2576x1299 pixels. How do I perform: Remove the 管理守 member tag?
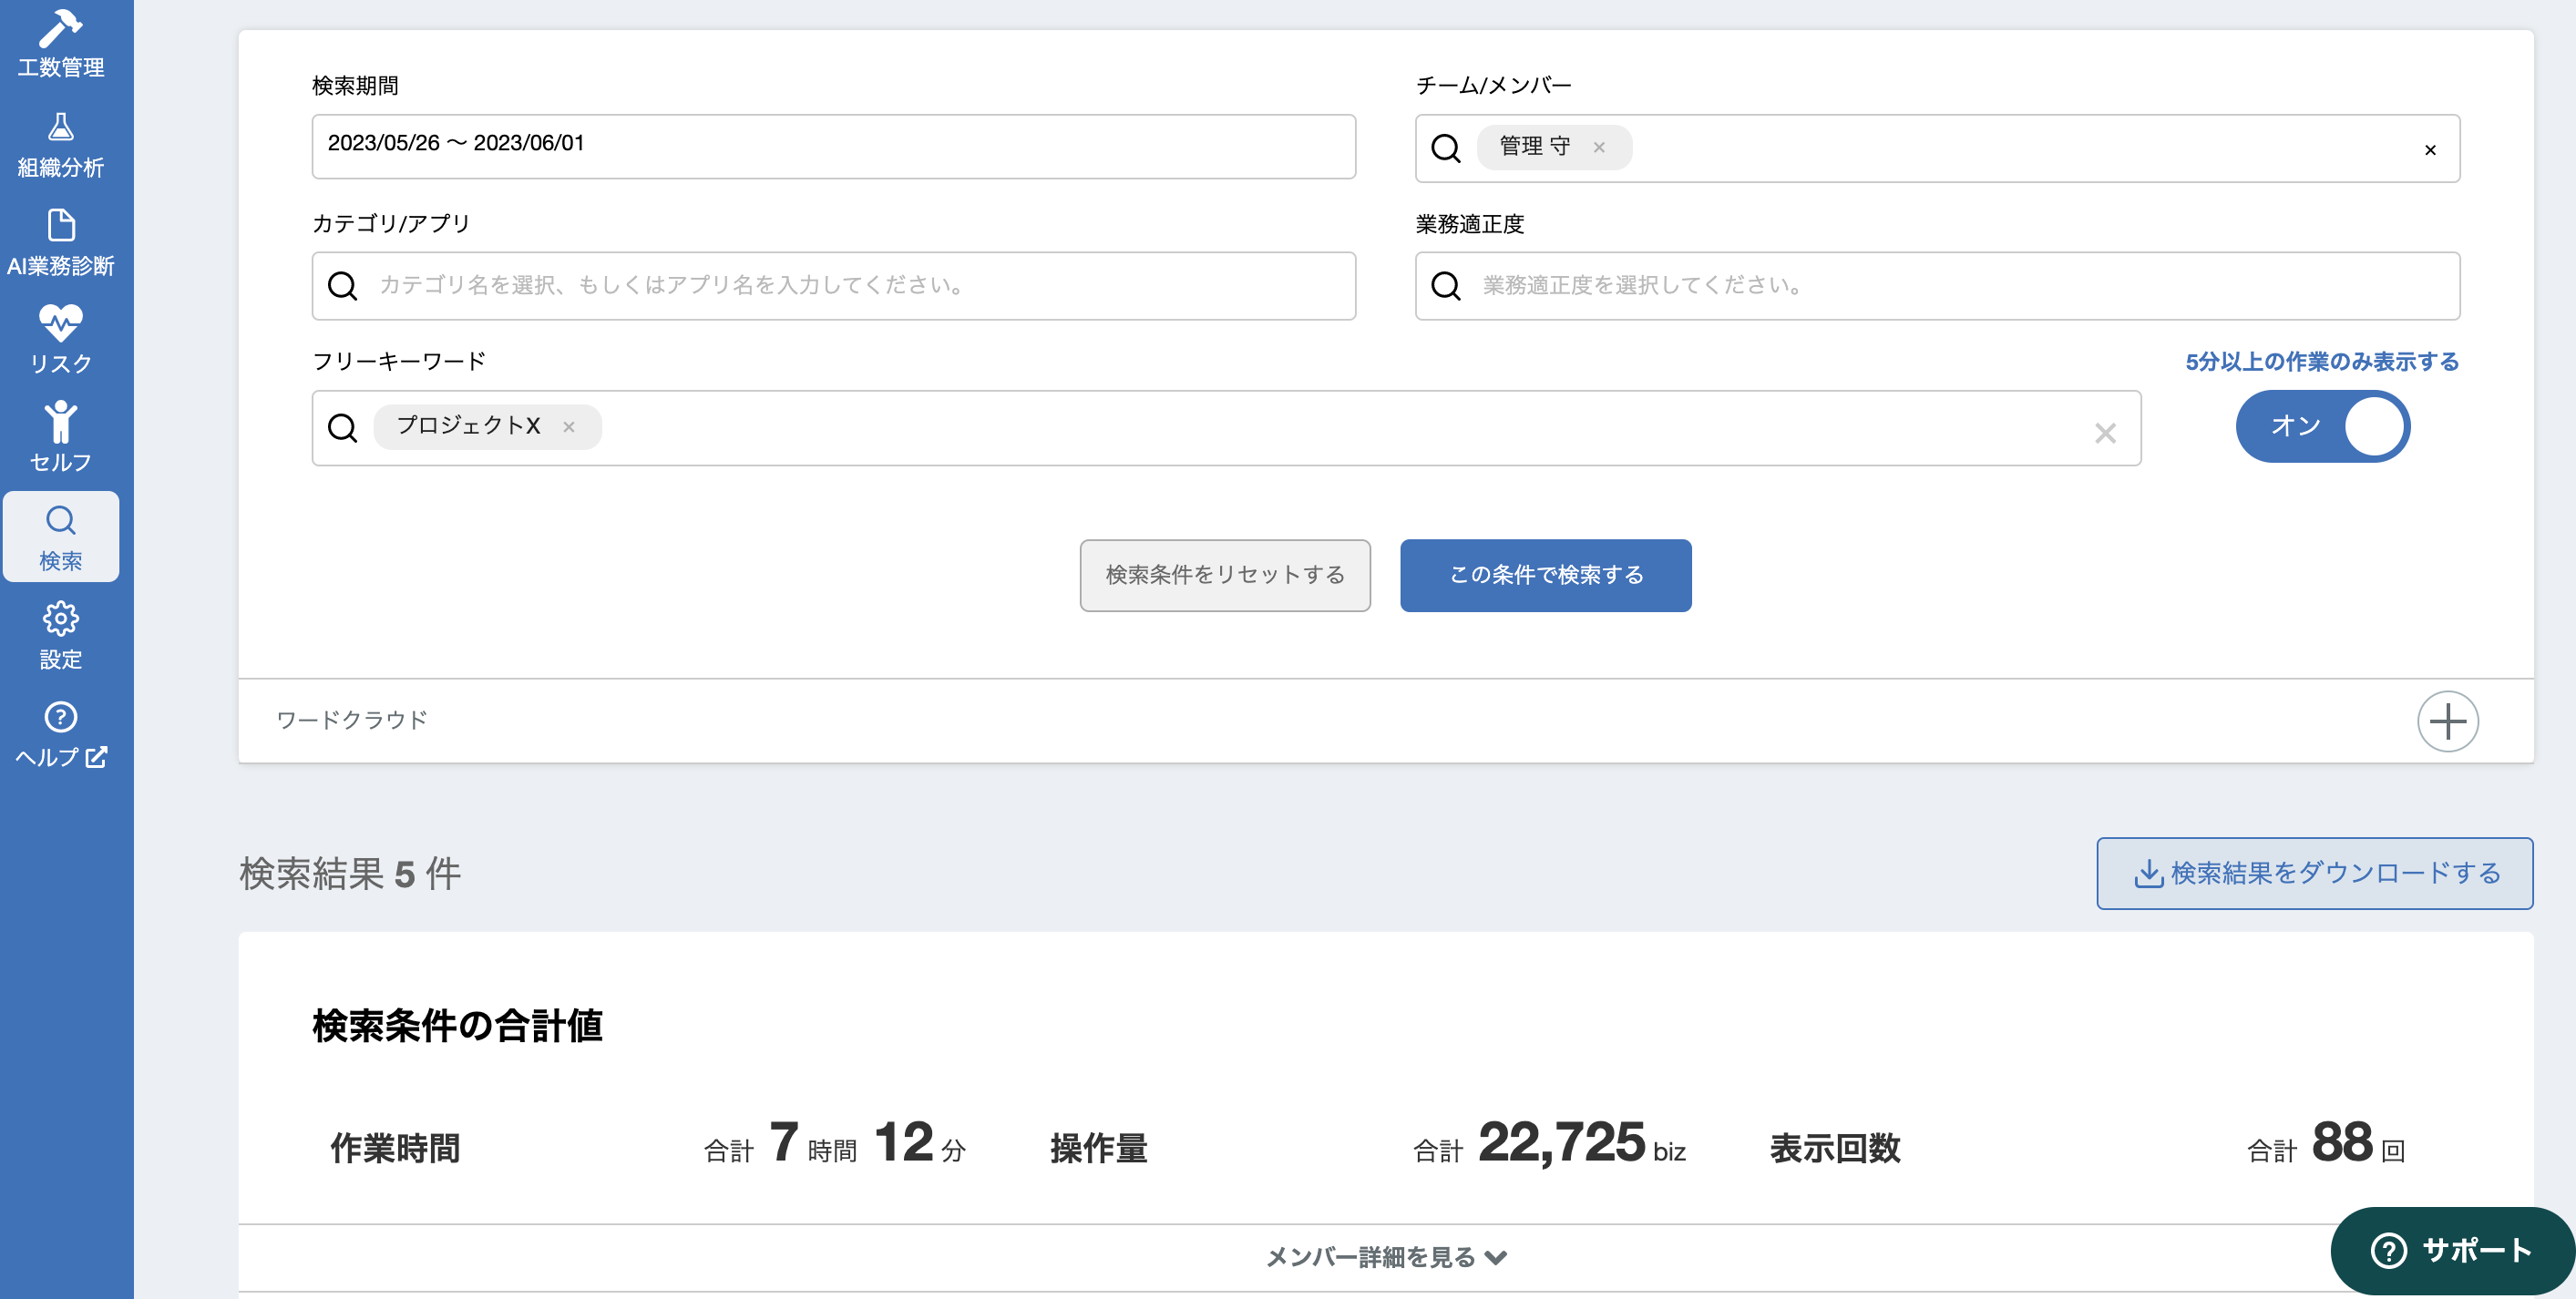pos(1600,147)
